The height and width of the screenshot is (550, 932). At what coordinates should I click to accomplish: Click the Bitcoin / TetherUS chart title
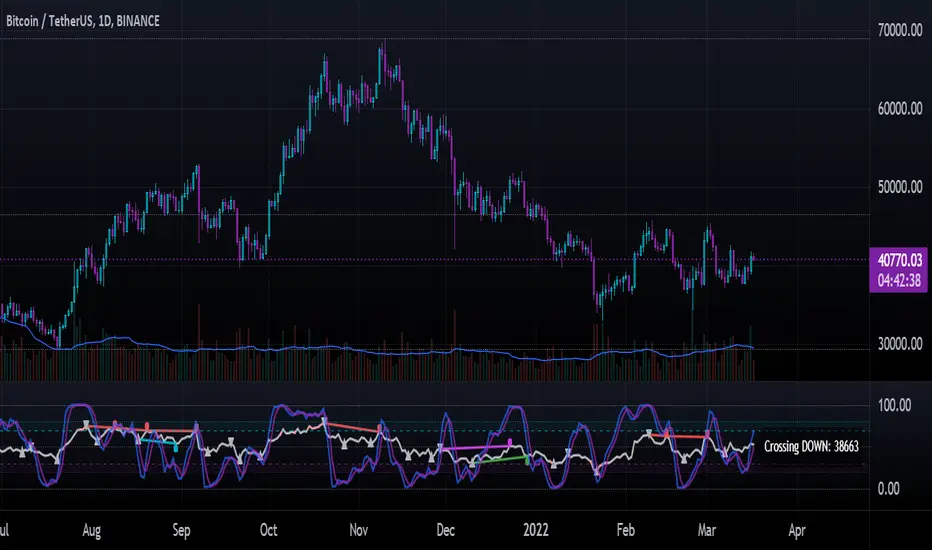(83, 21)
